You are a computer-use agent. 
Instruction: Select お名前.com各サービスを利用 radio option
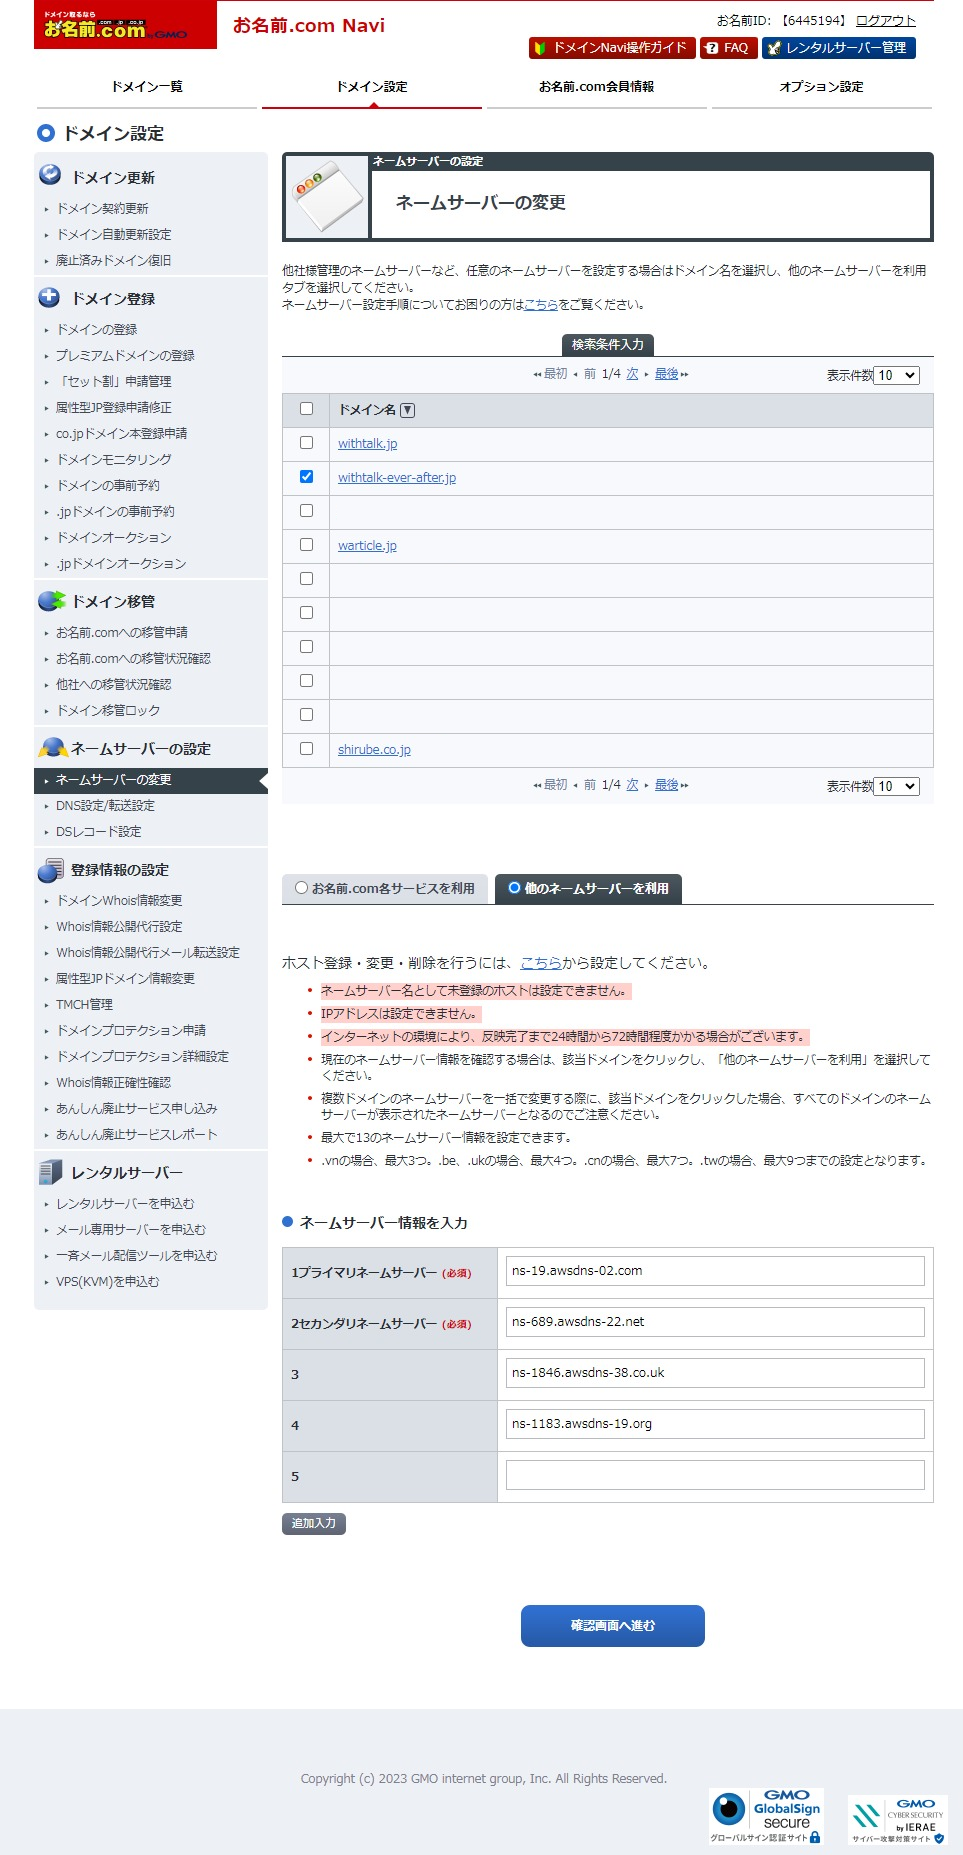pos(301,888)
